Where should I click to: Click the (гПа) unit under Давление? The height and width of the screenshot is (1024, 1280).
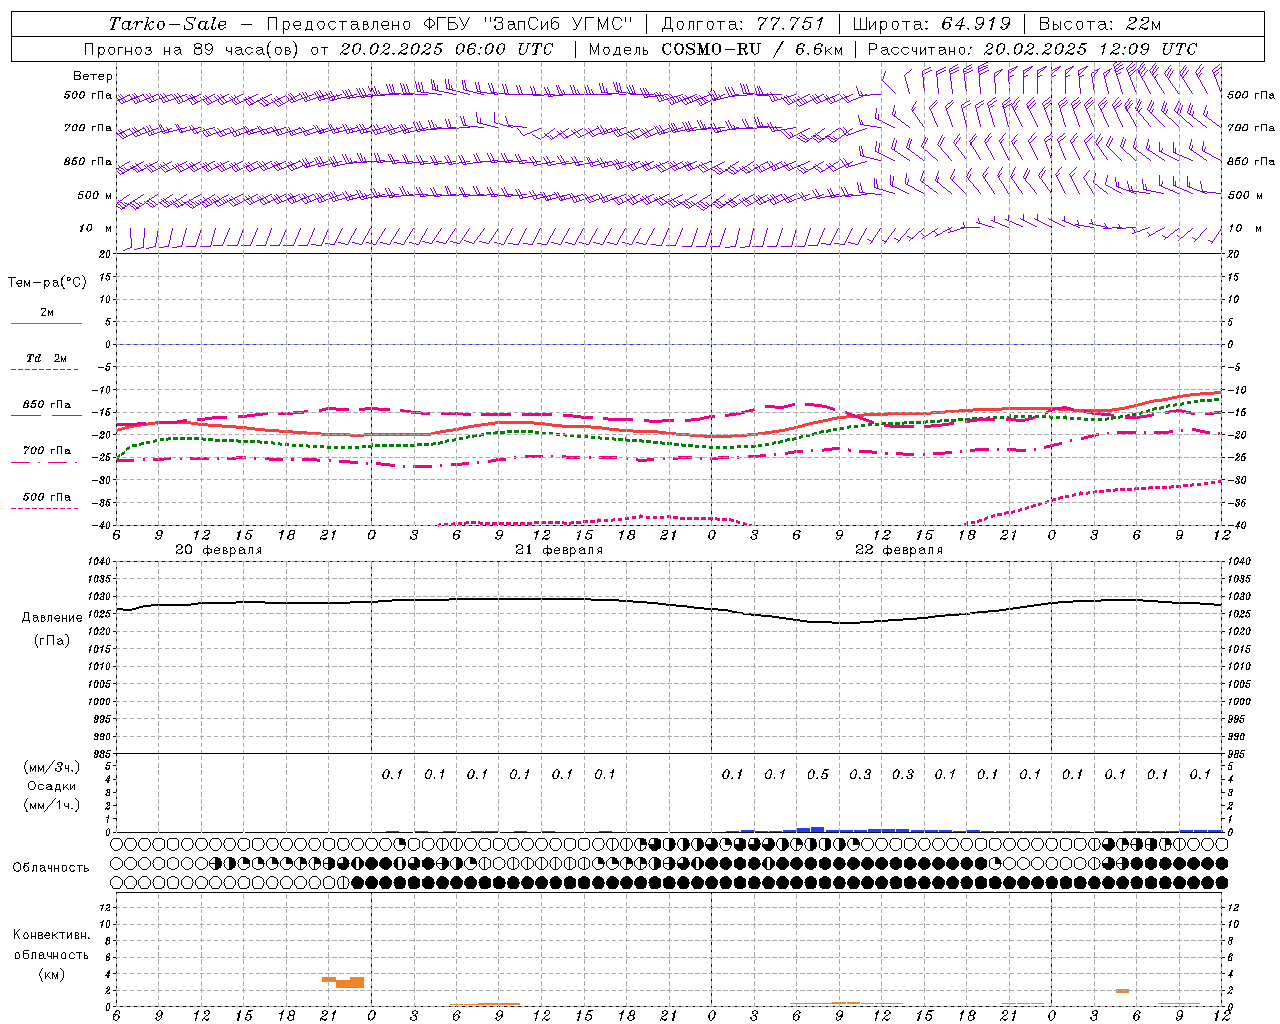52,640
